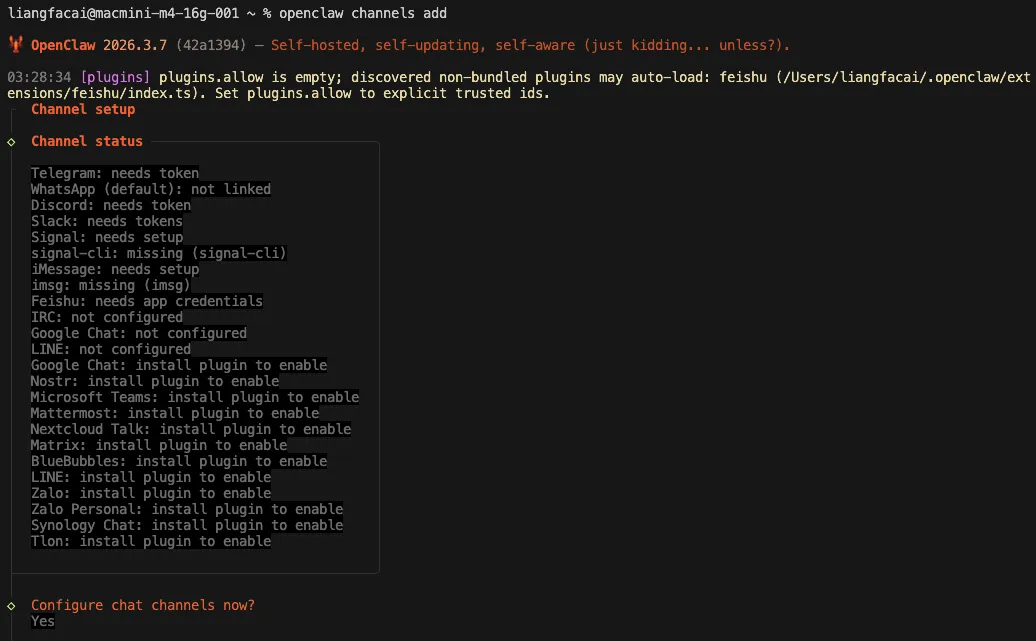Select the Yes answer line
Viewport: 1036px width, 641px height.
click(x=43, y=621)
